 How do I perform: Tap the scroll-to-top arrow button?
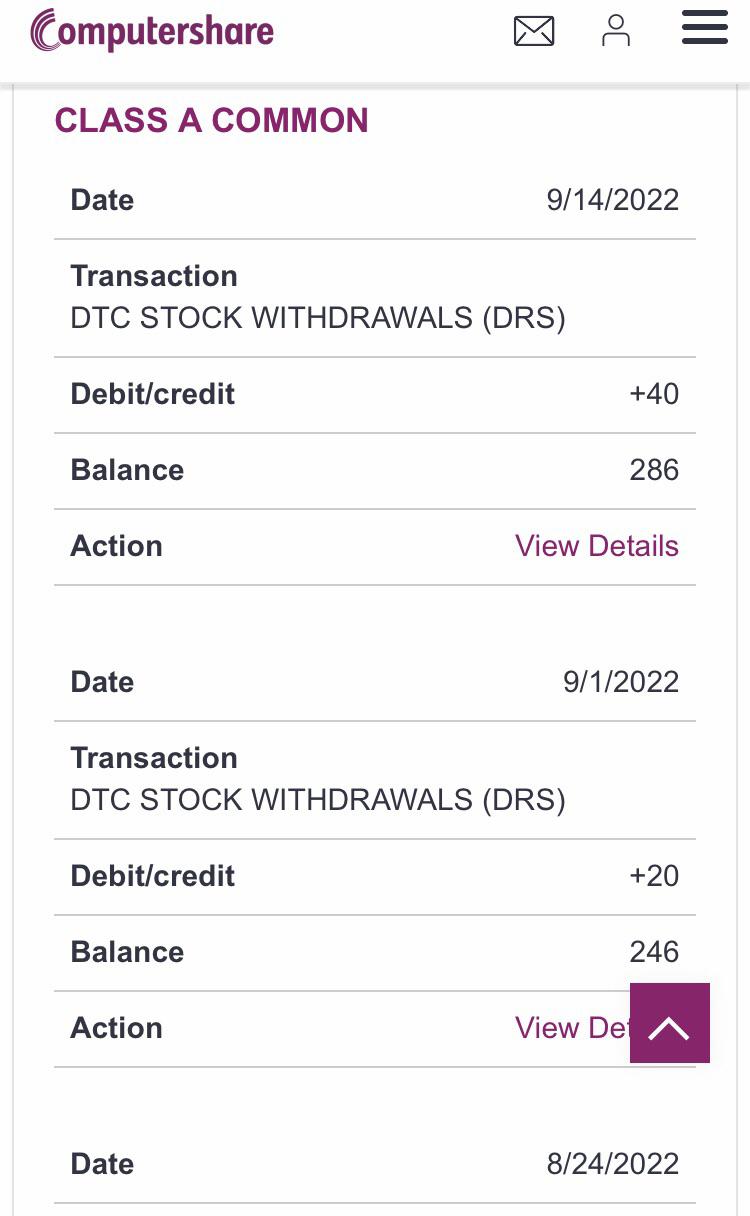[x=670, y=1023]
